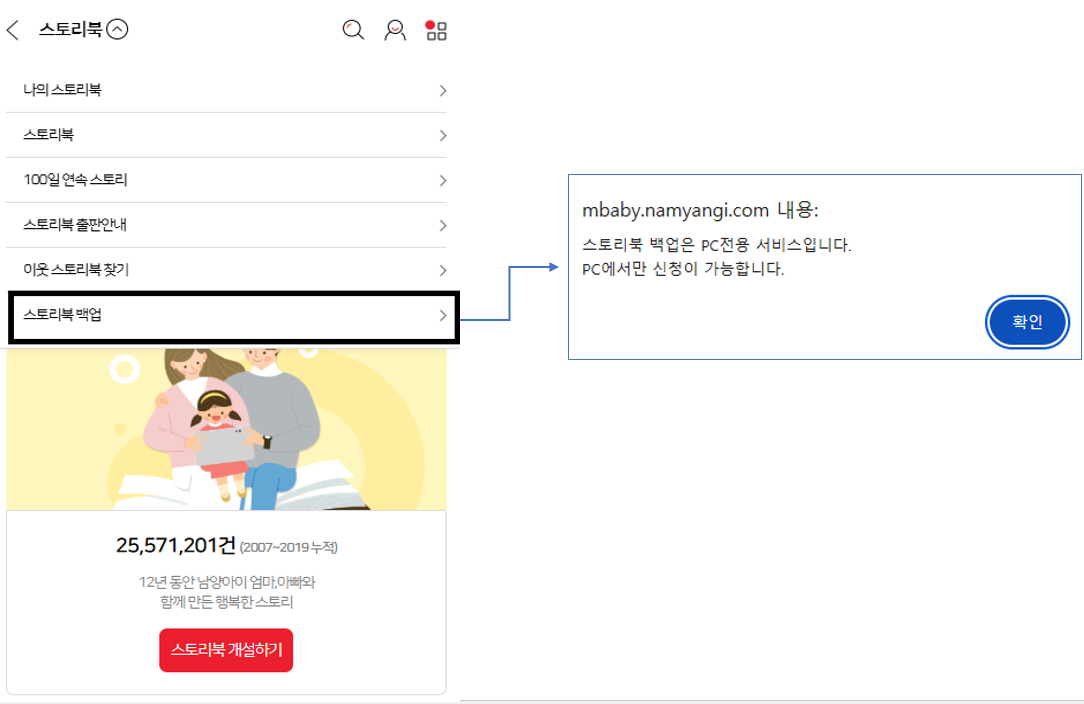Click the chevron on the 스토리북 백업 row
Screen dimensions: 1084x704
click(442, 316)
